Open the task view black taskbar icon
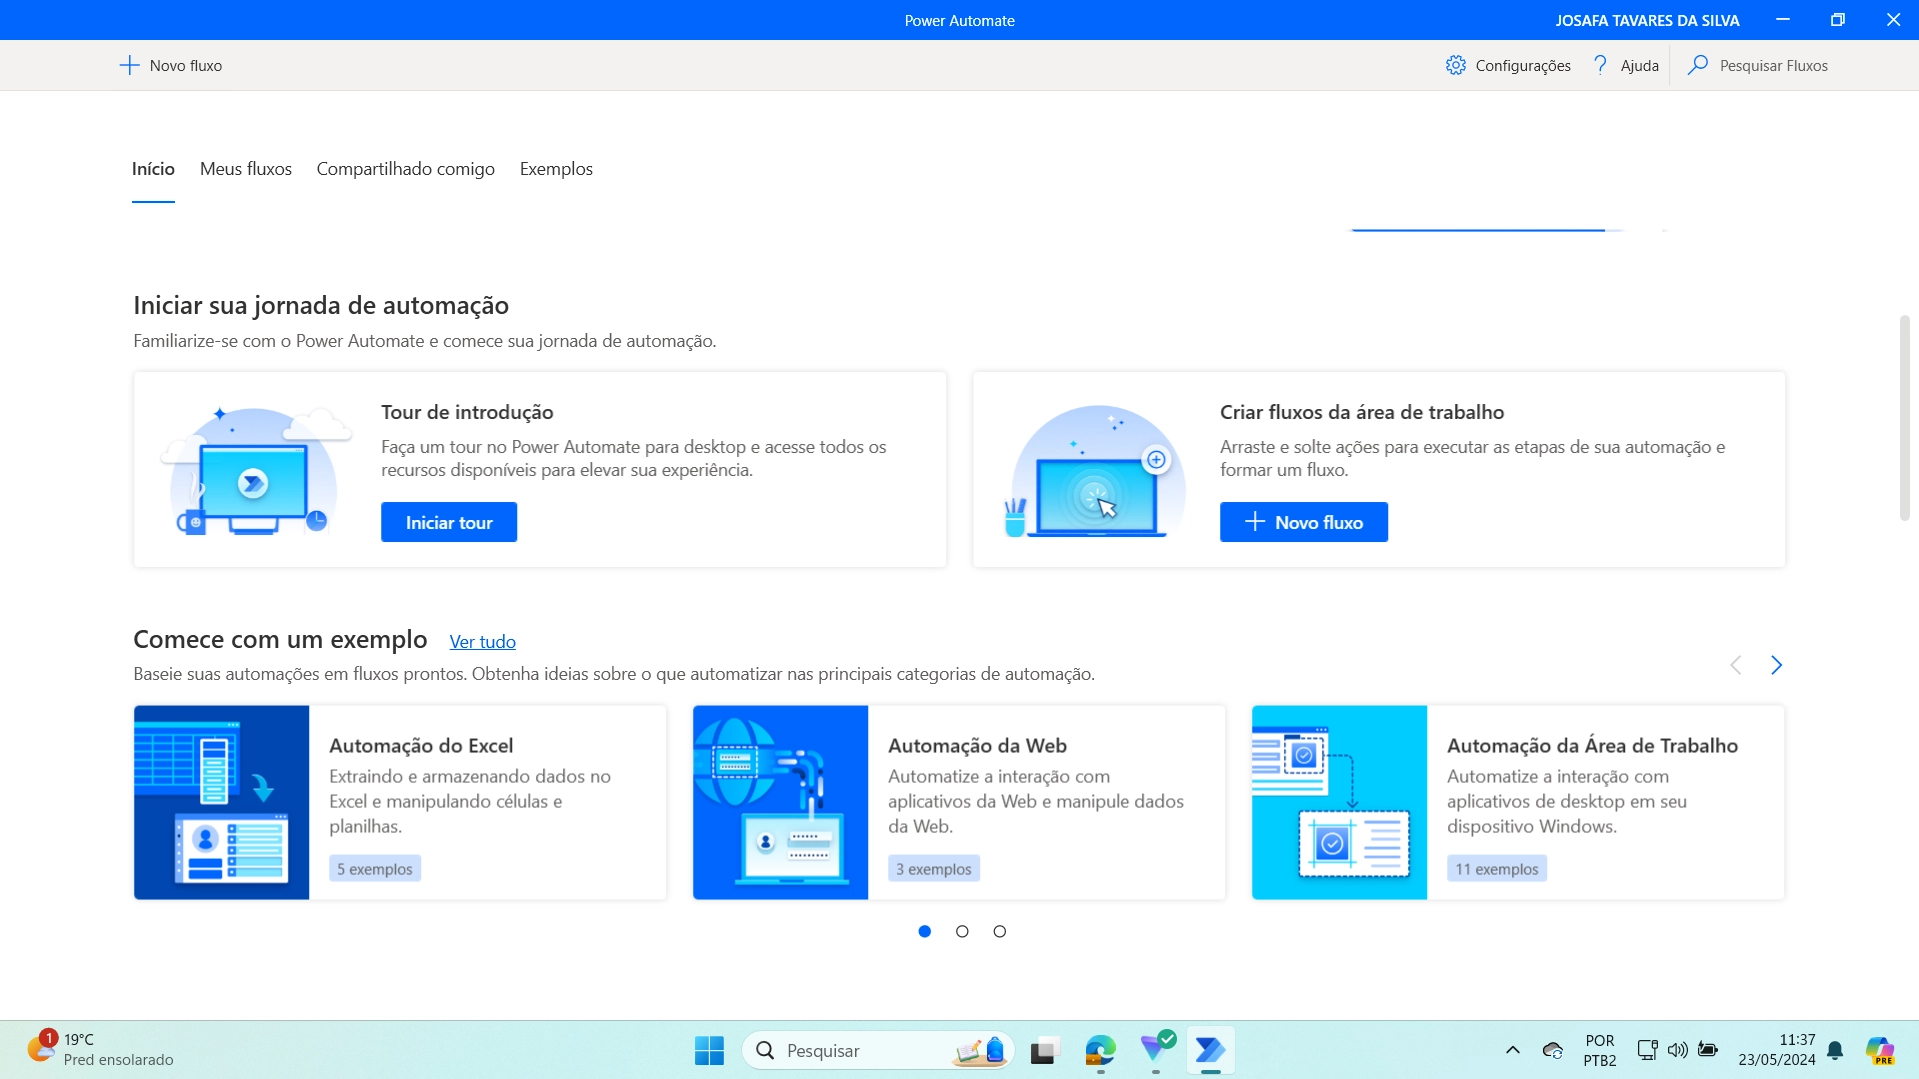 1044,1050
